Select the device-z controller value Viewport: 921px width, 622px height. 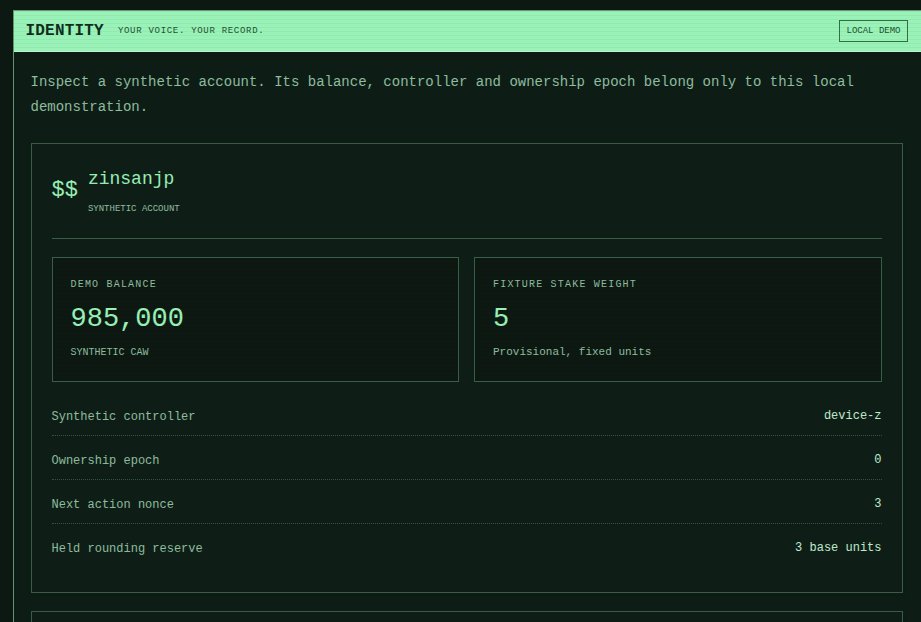852,415
